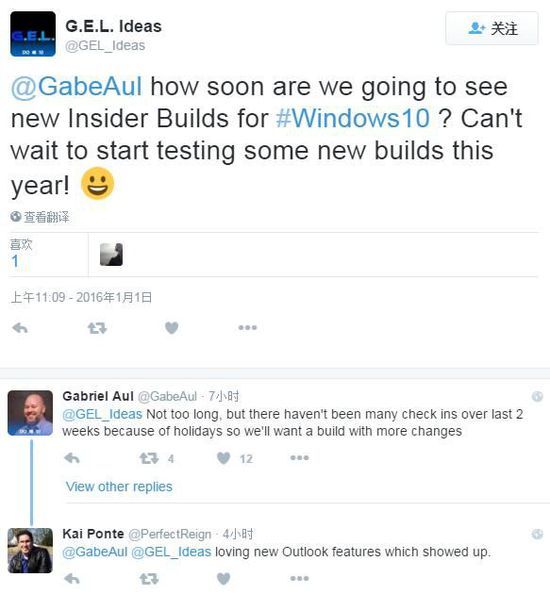Click globe icon on Gabriel Aul's reply
The width and height of the screenshot is (550, 594).
[x=537, y=397]
